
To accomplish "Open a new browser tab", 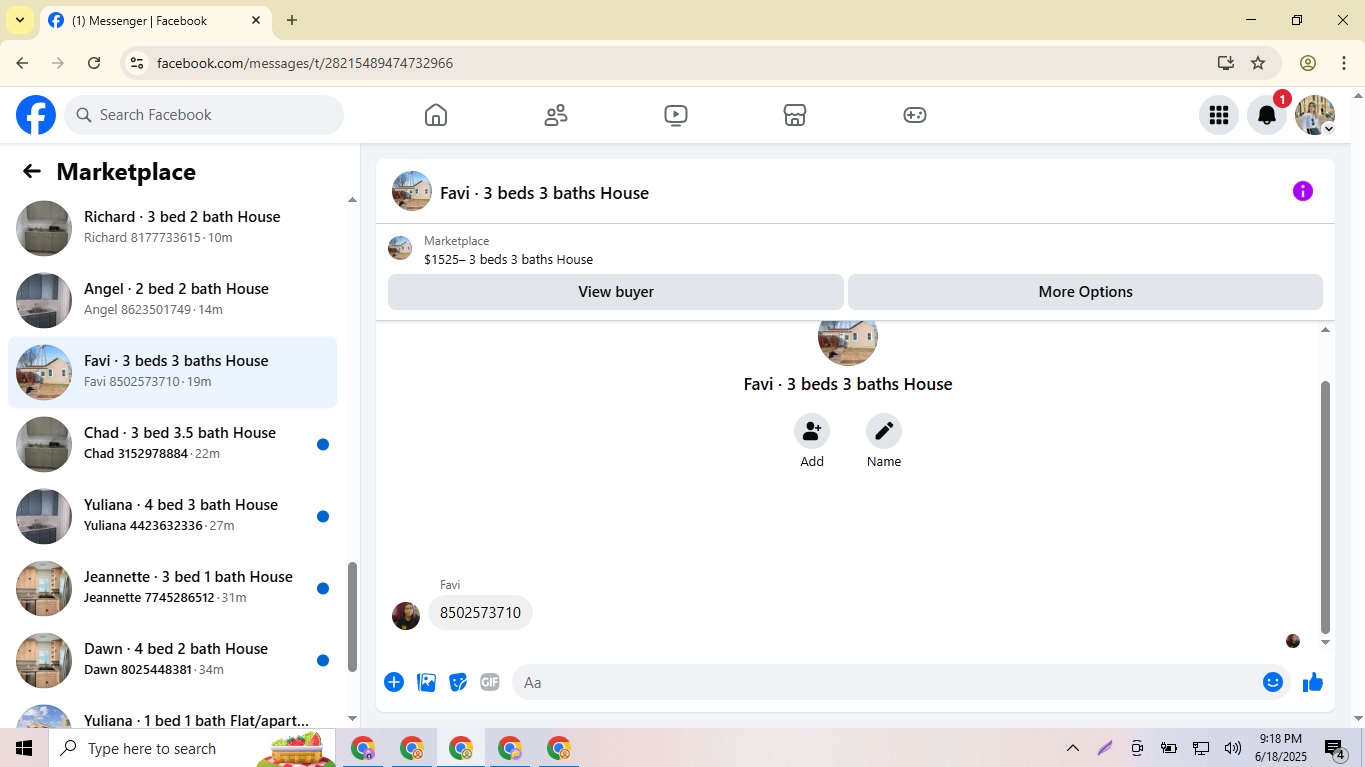I will click(292, 20).
